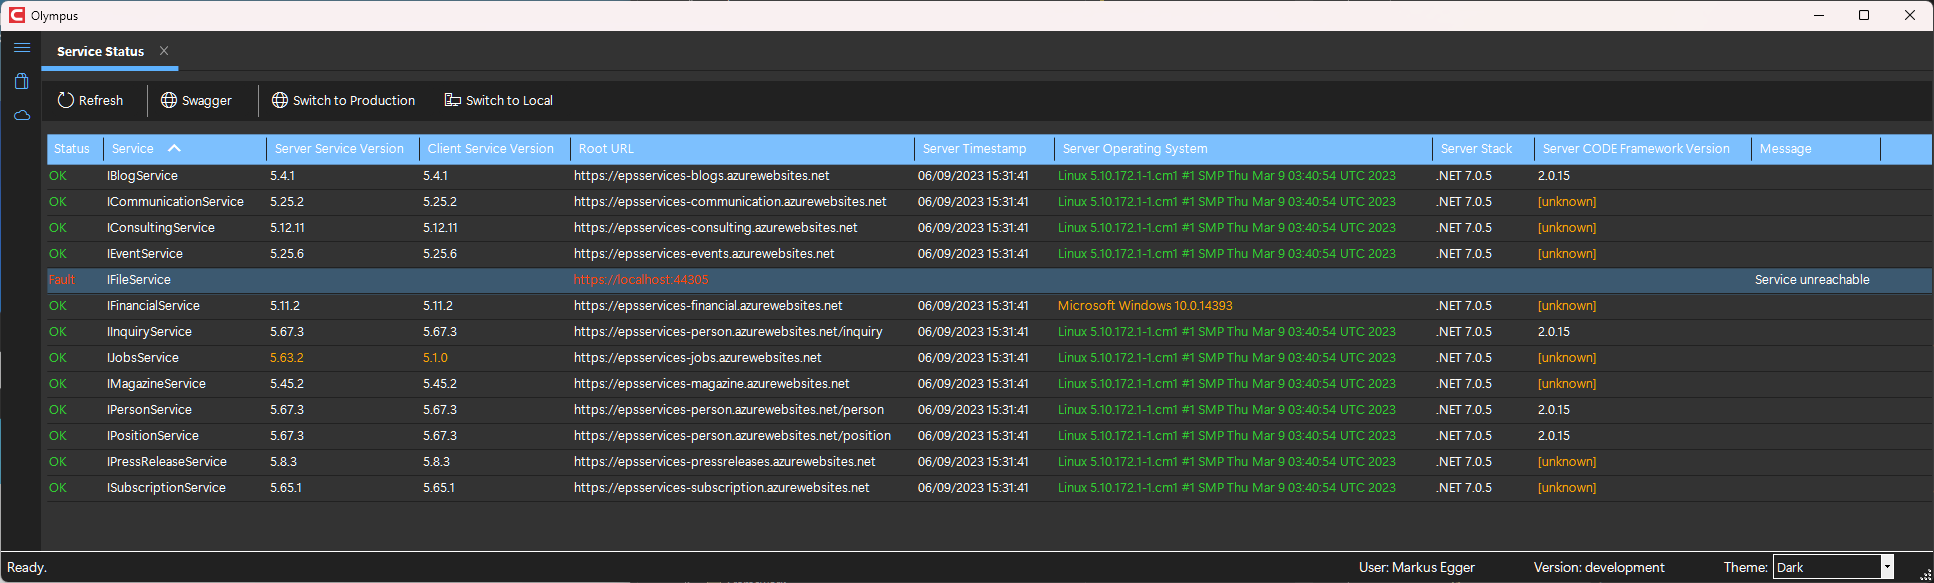Open the hamburger menu in the sidebar
Image resolution: width=1934 pixels, height=583 pixels.
pyautogui.click(x=21, y=47)
